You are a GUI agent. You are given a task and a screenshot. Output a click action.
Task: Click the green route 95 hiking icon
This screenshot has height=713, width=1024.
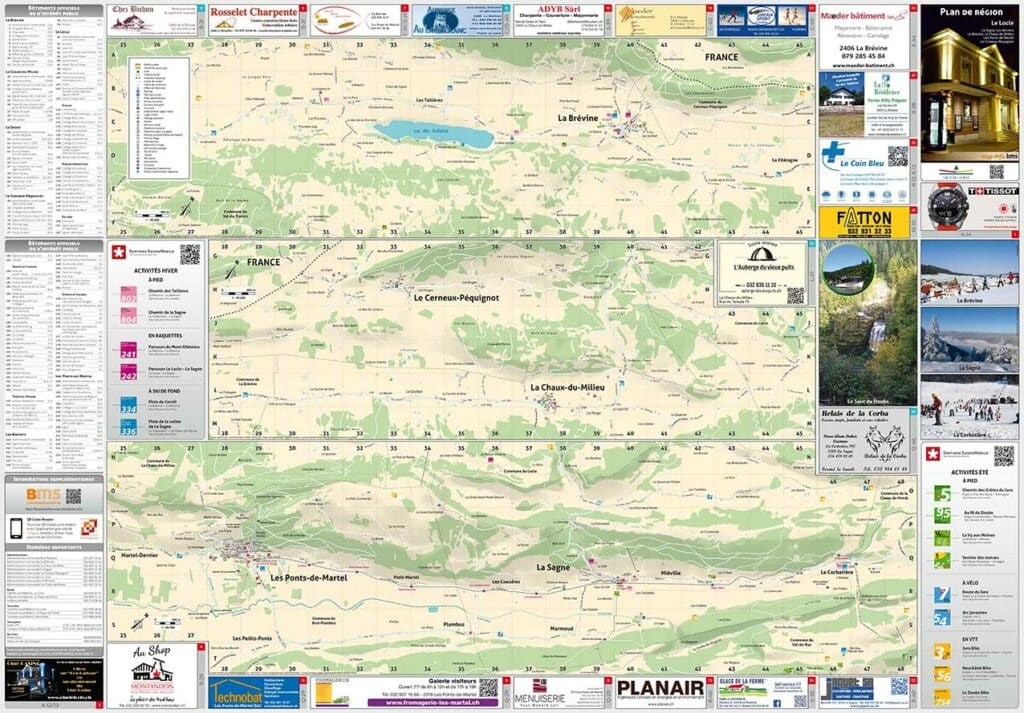[942, 515]
